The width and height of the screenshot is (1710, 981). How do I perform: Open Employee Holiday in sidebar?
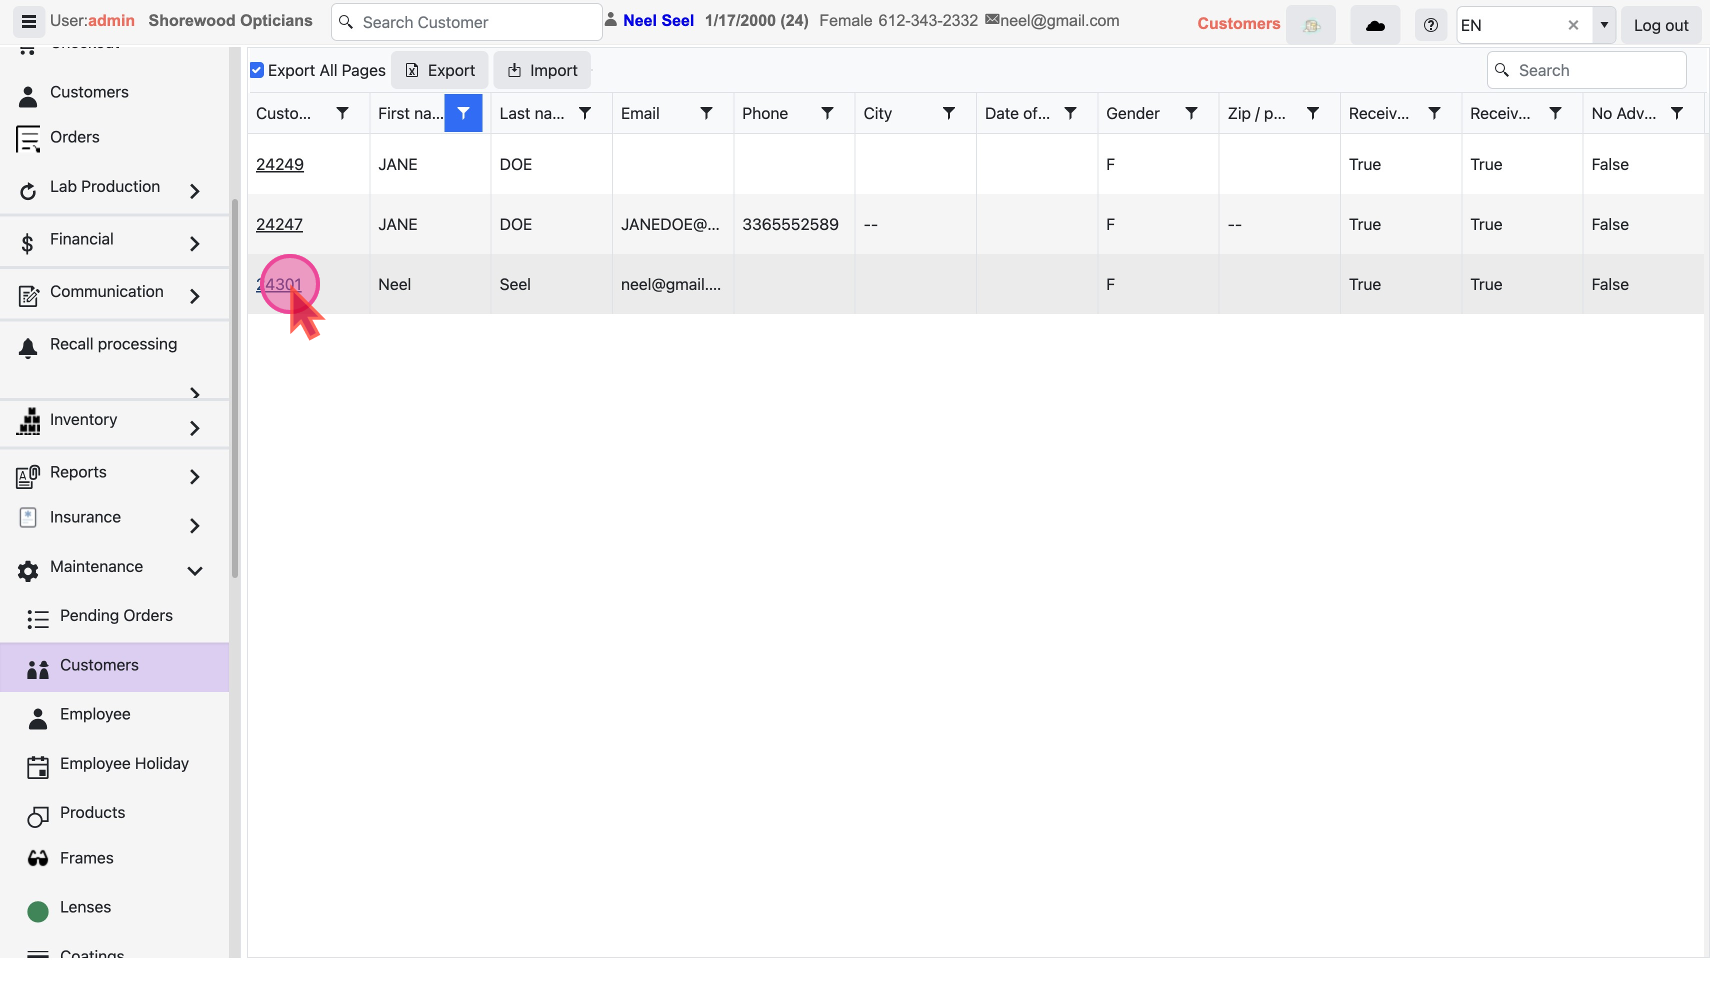[124, 764]
